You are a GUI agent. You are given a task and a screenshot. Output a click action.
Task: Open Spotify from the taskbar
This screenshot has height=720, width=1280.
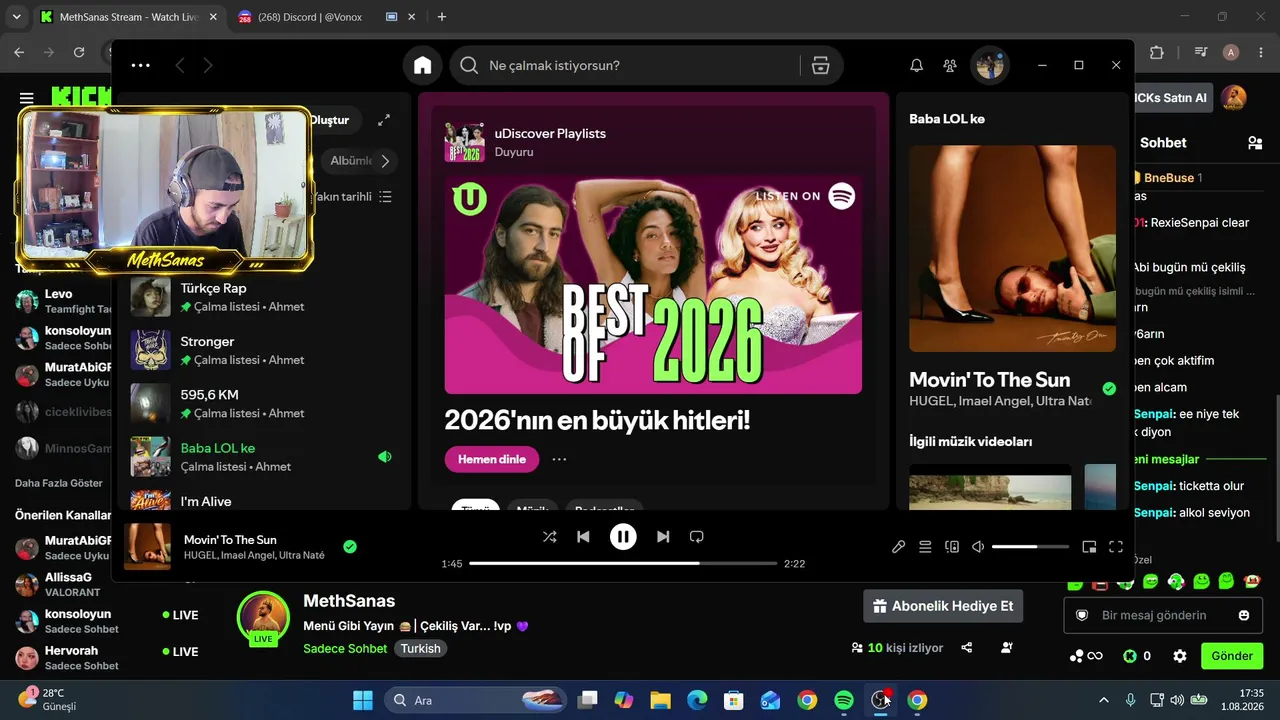click(x=844, y=700)
